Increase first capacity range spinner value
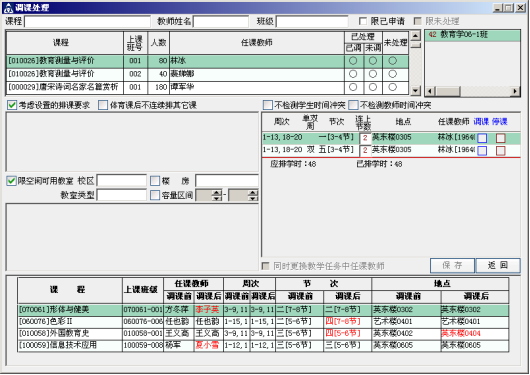The image size is (530, 375). [x=217, y=192]
